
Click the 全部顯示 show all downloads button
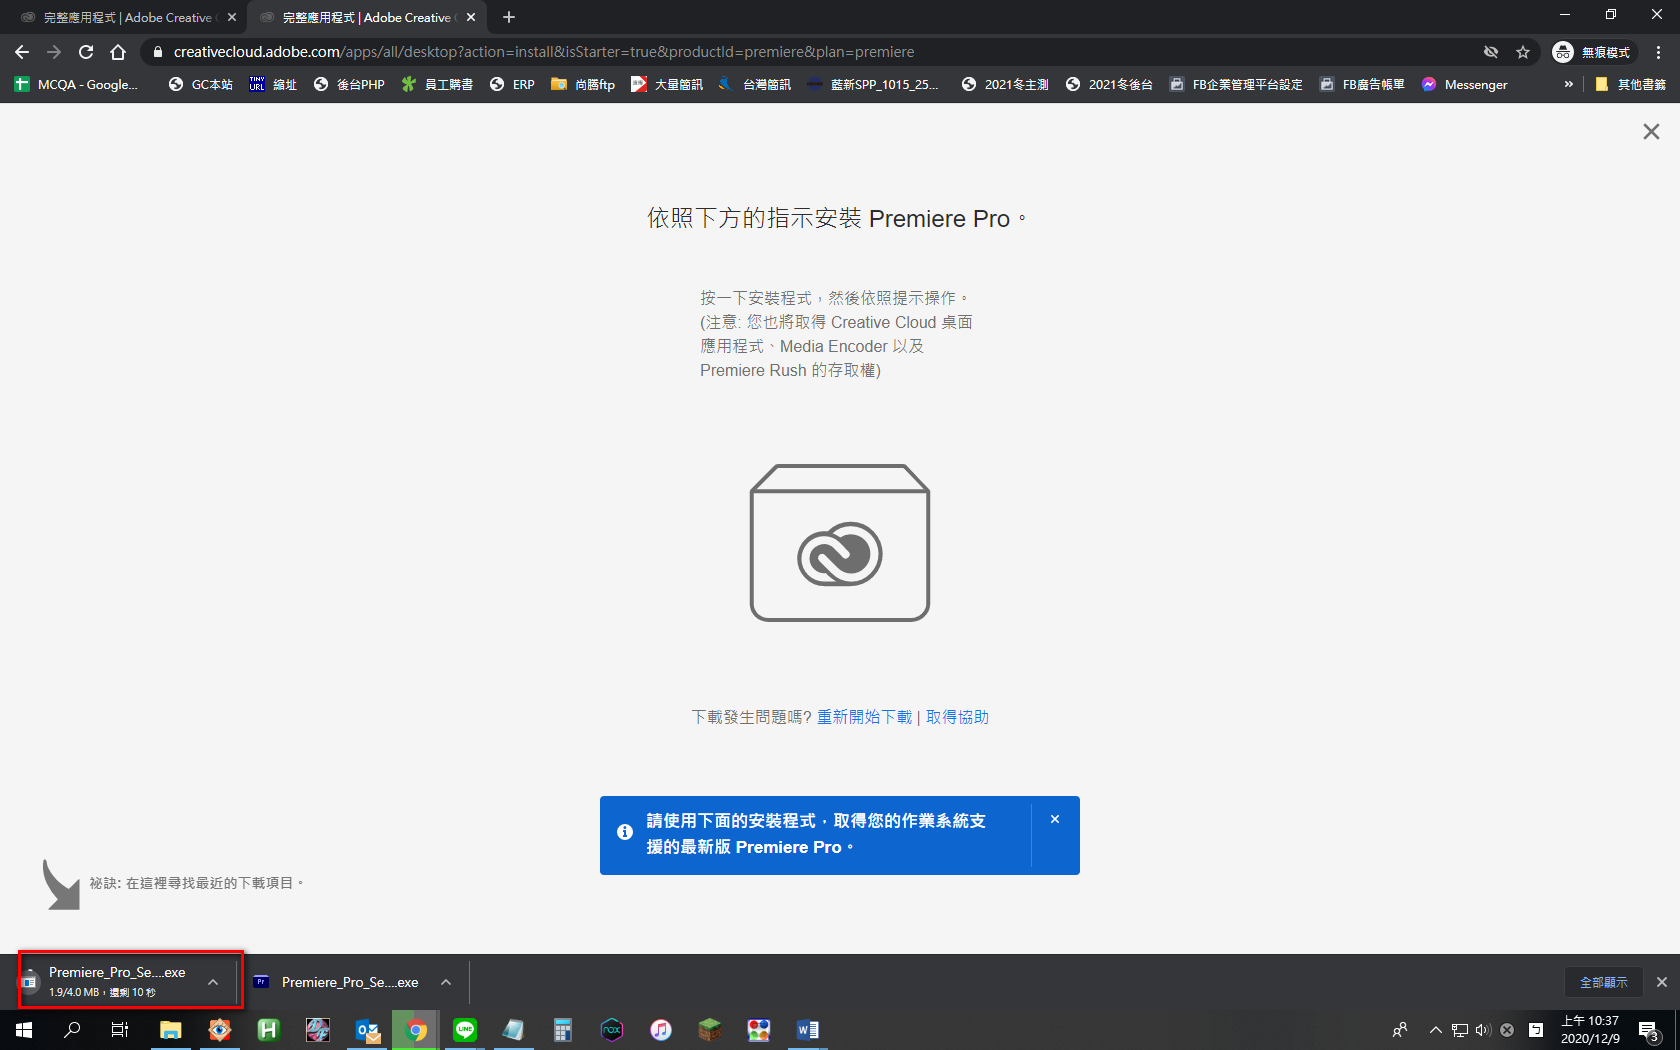[1603, 982]
